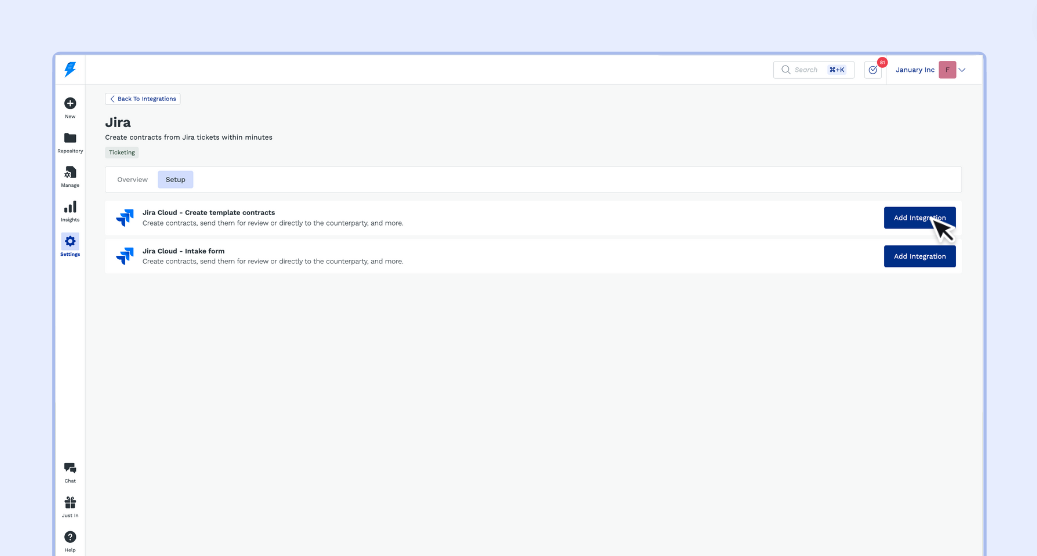Expand the account chevron next to January Inc

[x=962, y=70]
